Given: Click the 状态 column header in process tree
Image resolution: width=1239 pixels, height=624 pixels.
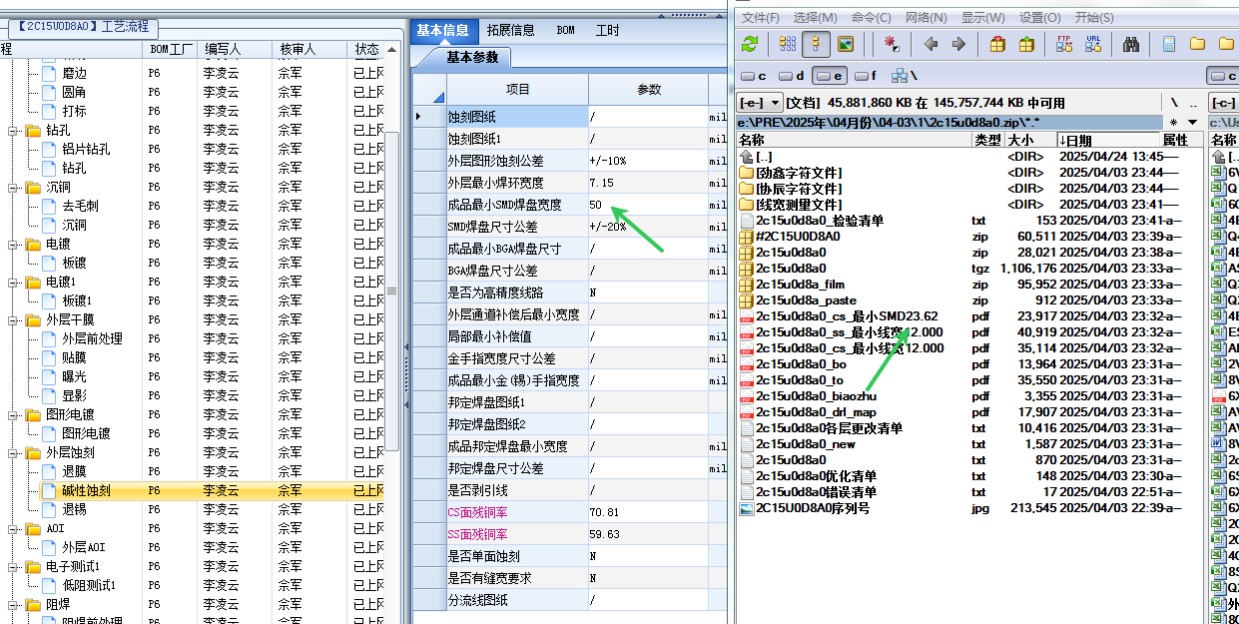Looking at the screenshot, I should coord(368,49).
